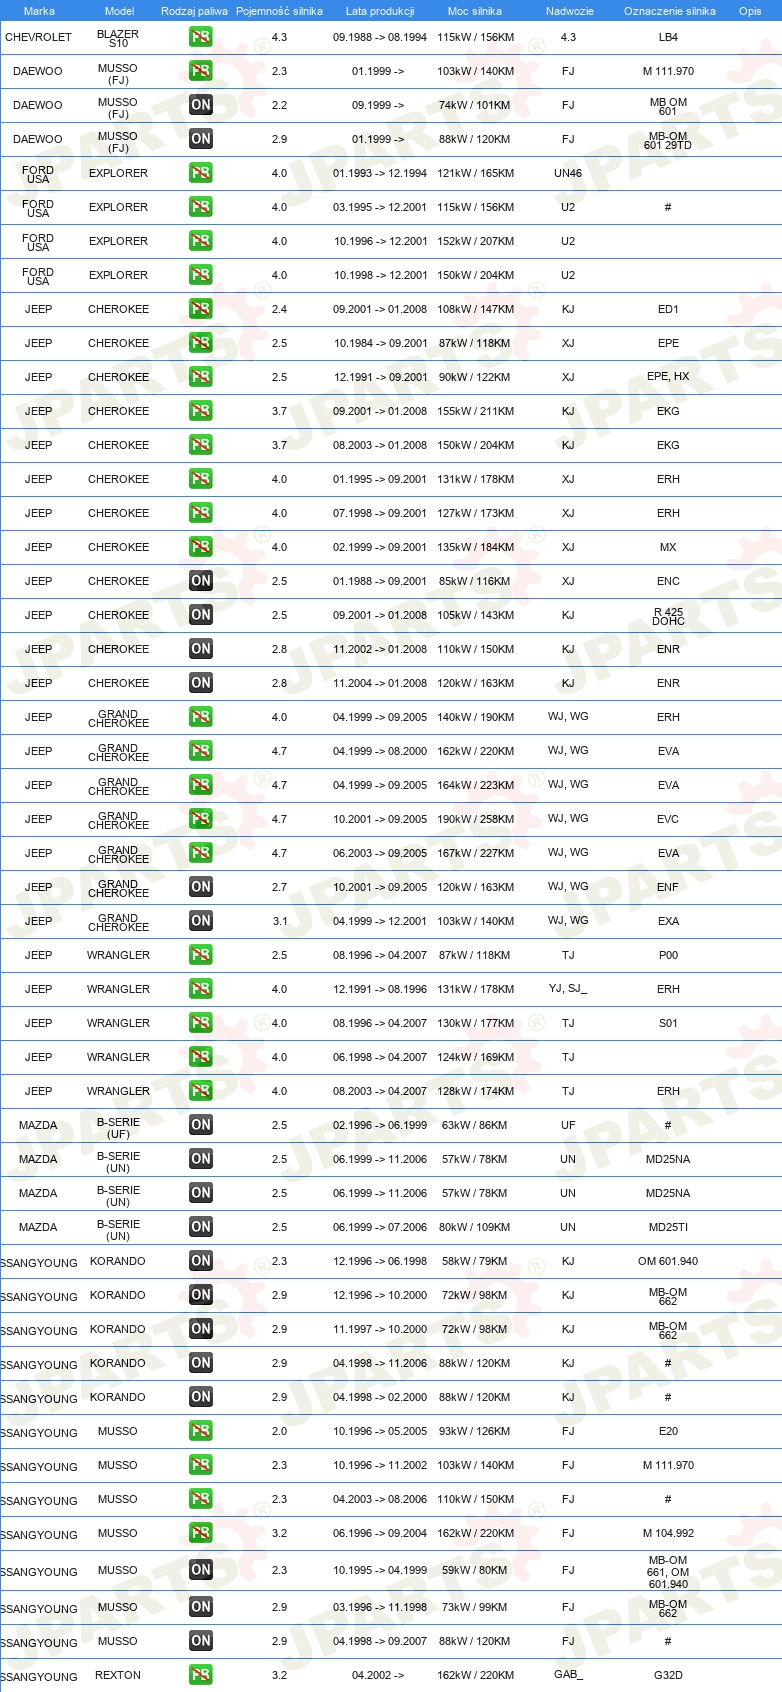Screen dimensions: 782x1692
Task: Select the 190kW / 258KM power cell
Action: coord(476,819)
